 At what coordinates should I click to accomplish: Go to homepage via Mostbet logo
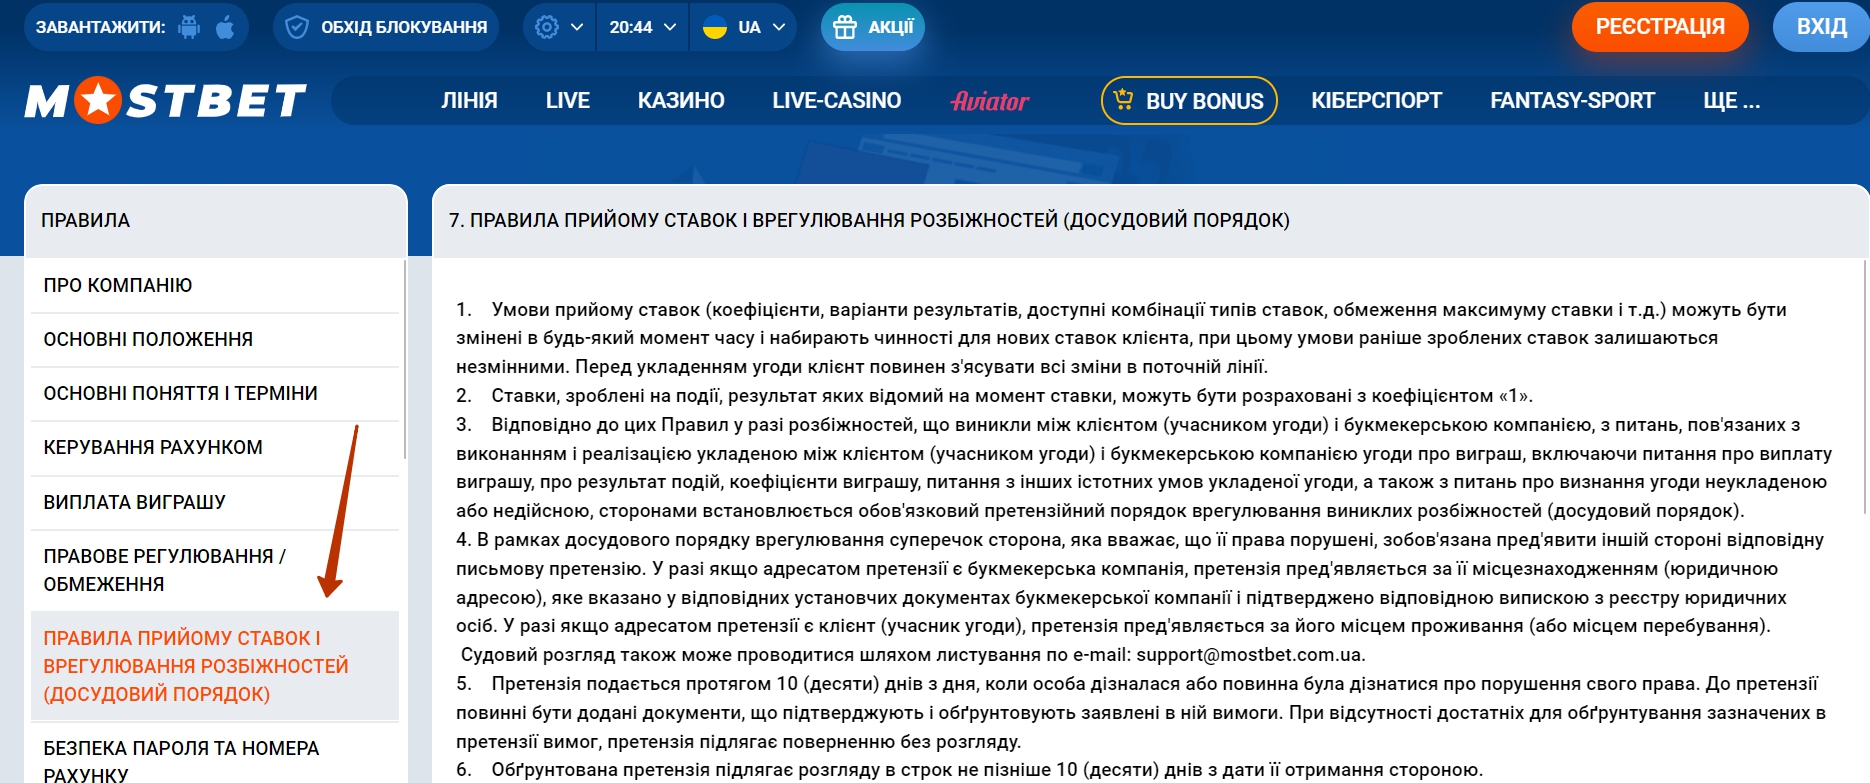[166, 100]
